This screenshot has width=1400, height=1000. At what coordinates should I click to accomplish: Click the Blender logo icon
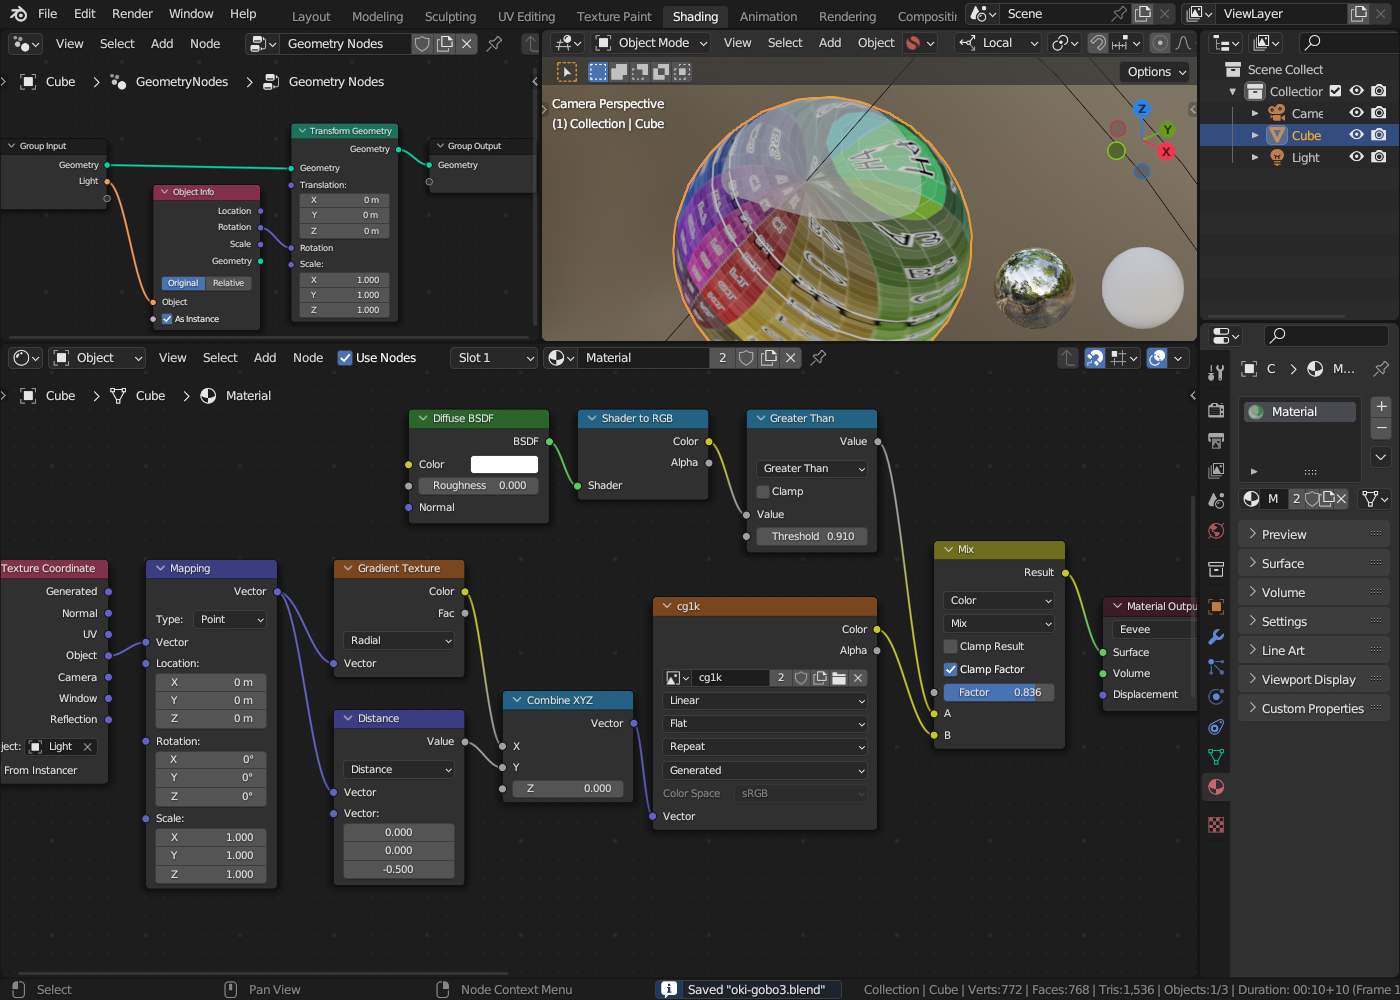click(18, 14)
